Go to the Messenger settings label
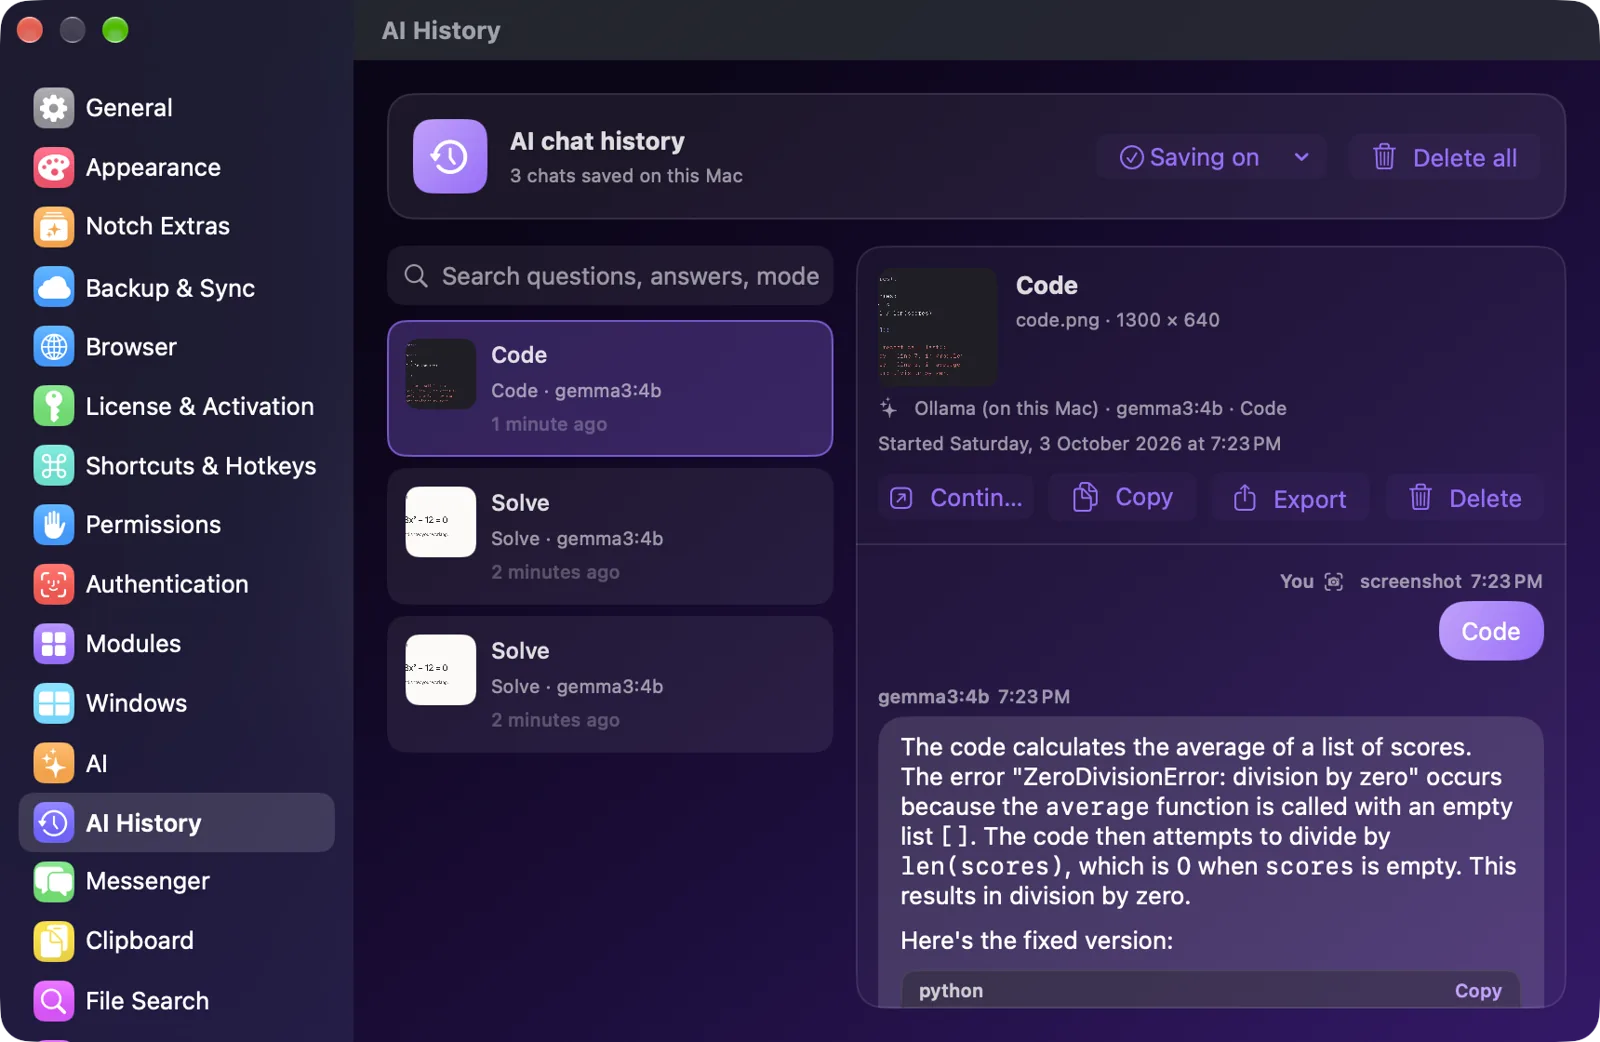 pos(148,881)
